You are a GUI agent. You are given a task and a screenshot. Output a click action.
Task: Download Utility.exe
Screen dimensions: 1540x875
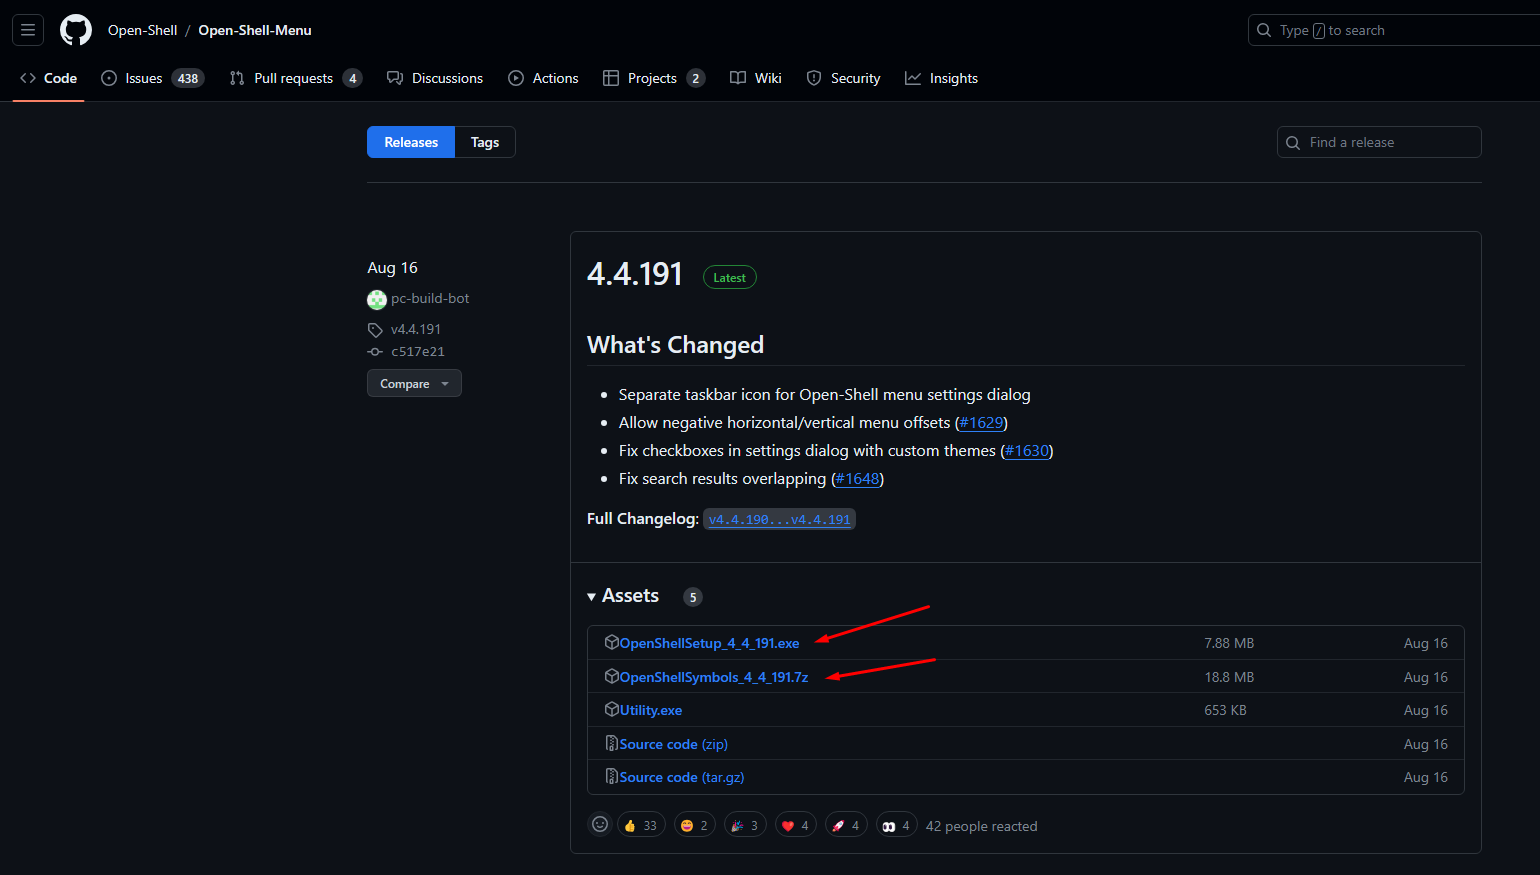[651, 710]
